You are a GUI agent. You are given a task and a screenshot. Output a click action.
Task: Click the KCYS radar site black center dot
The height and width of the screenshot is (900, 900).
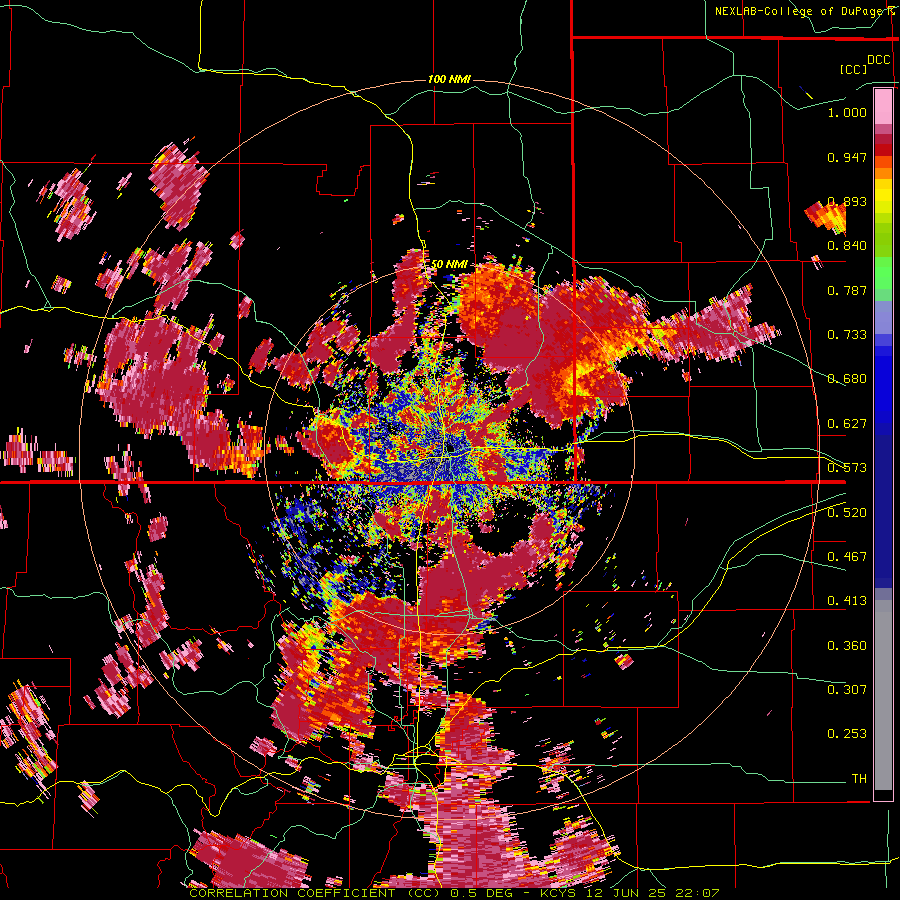click(449, 447)
